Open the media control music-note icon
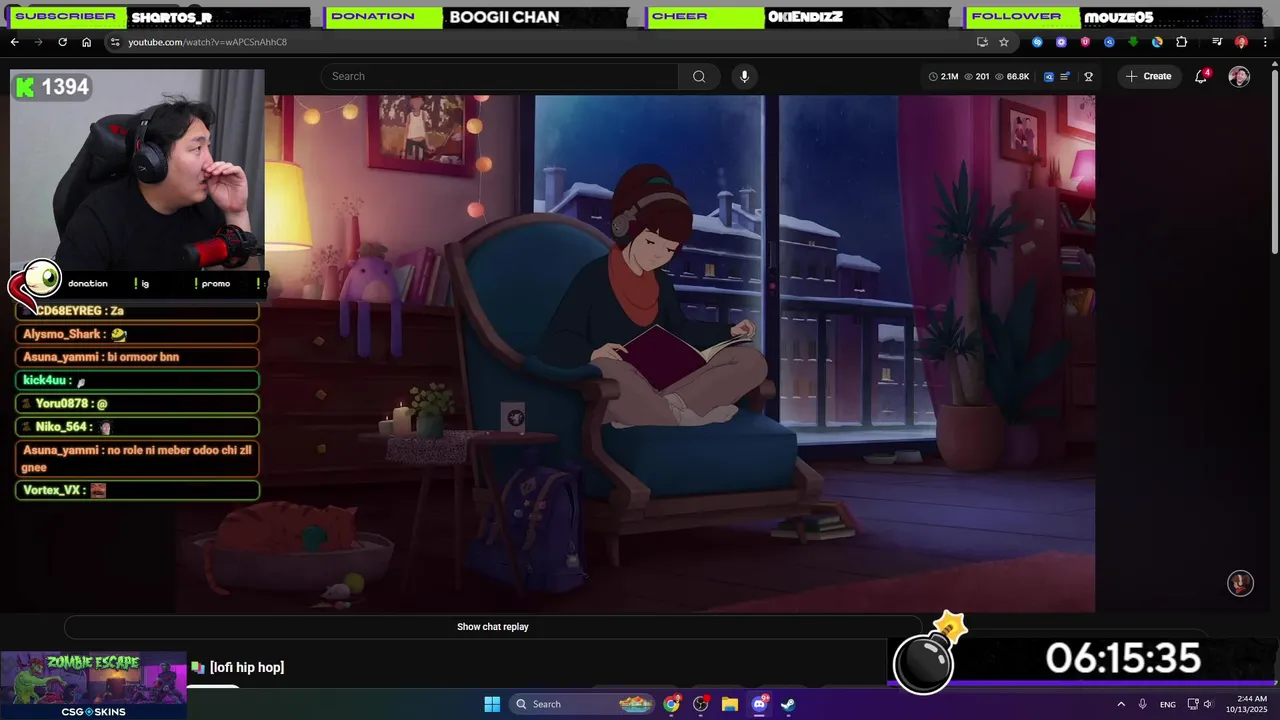This screenshot has height=720, width=1280. pyautogui.click(x=1217, y=42)
